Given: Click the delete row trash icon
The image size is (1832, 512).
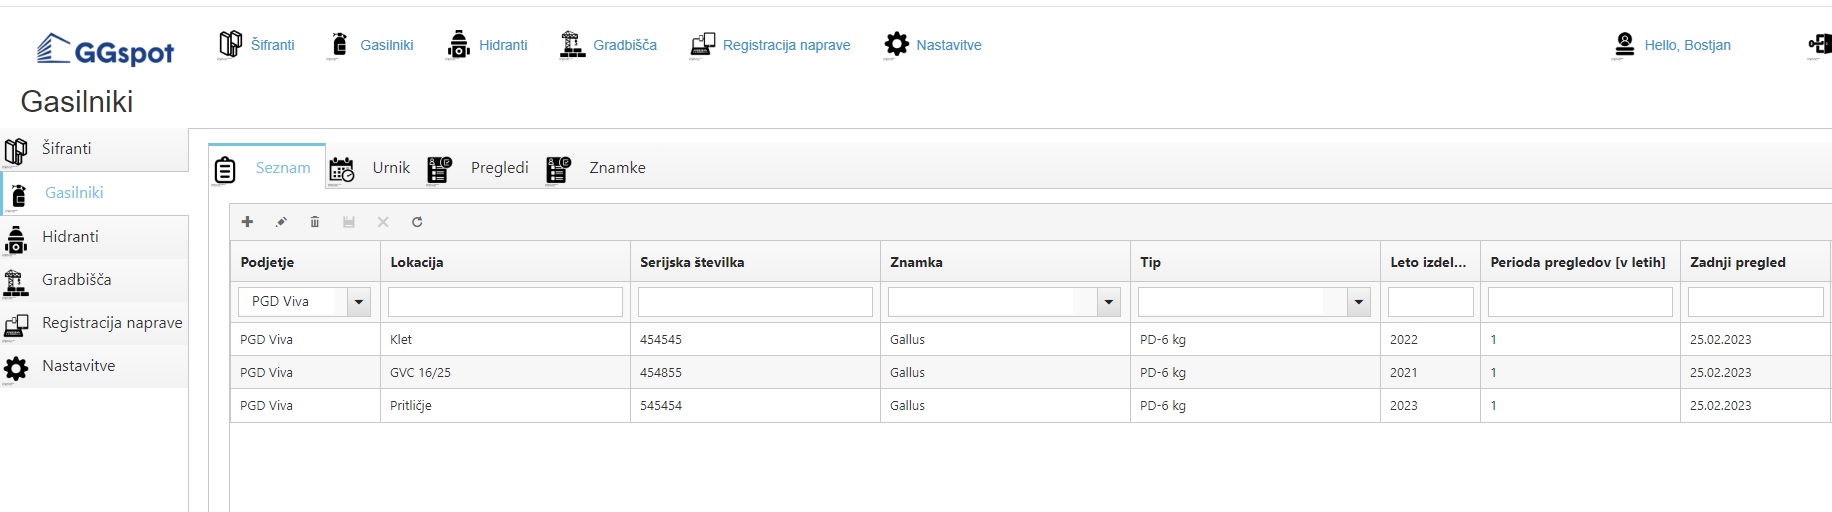Looking at the screenshot, I should point(315,222).
